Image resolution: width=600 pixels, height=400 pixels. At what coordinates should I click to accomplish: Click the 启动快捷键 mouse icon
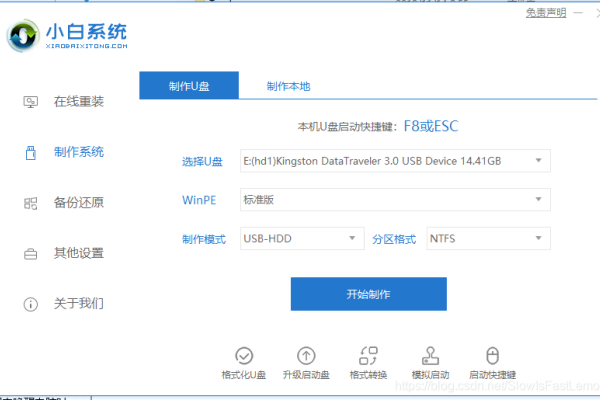tap(492, 356)
